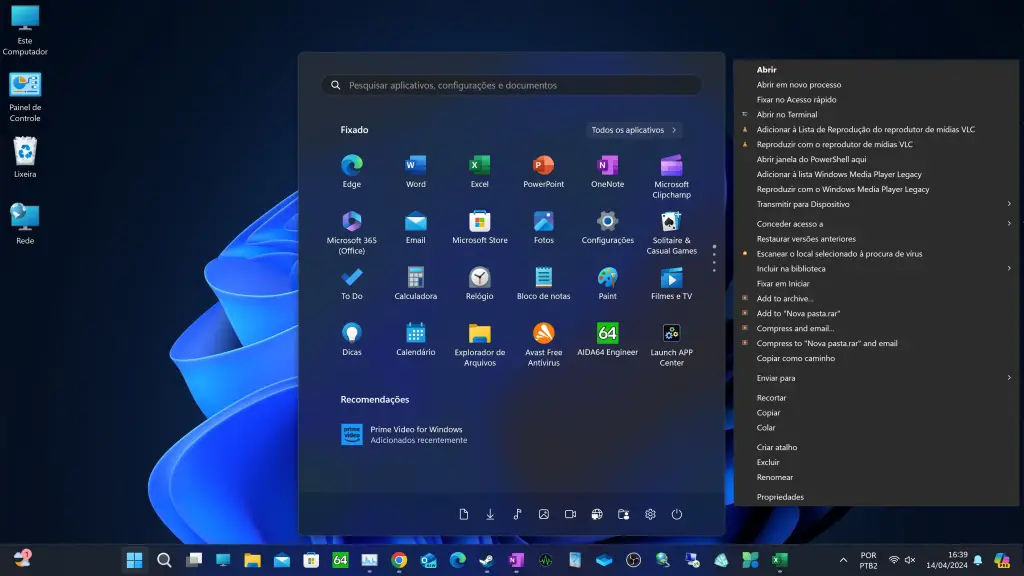Launch Microsoft Clipchamp

(671, 176)
